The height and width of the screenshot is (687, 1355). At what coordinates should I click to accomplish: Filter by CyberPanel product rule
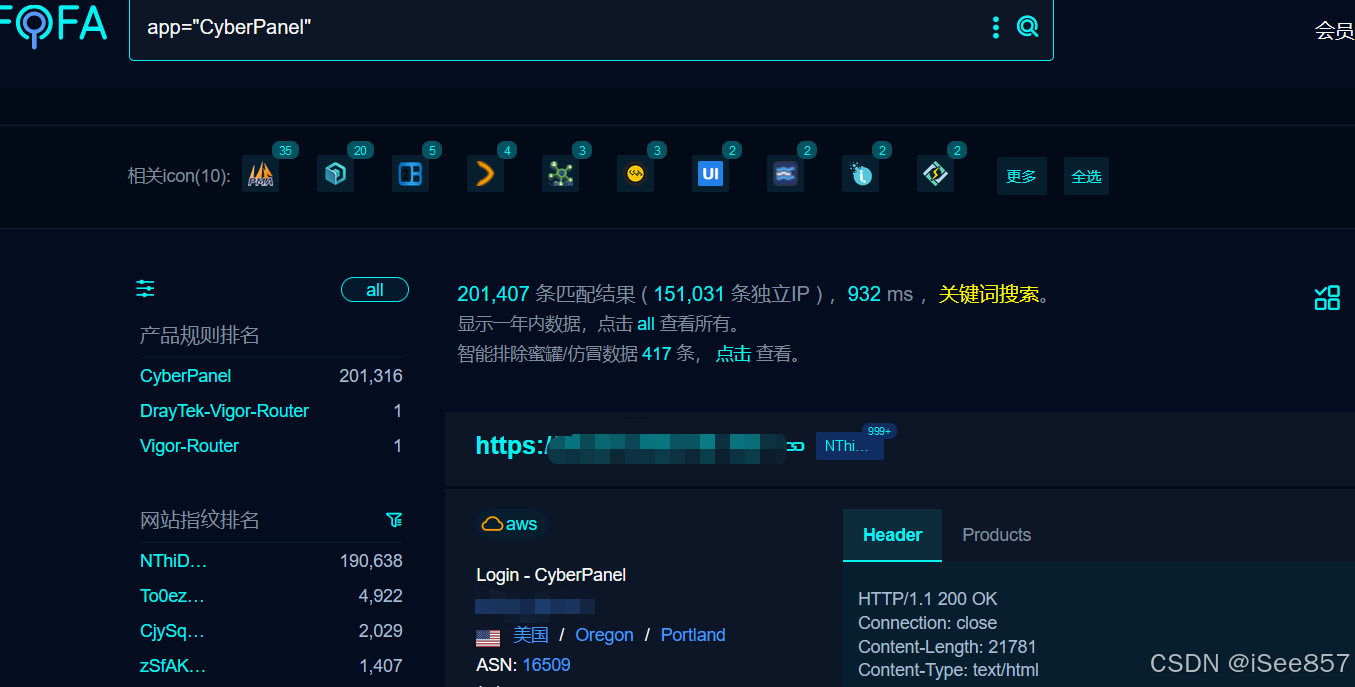coord(186,376)
